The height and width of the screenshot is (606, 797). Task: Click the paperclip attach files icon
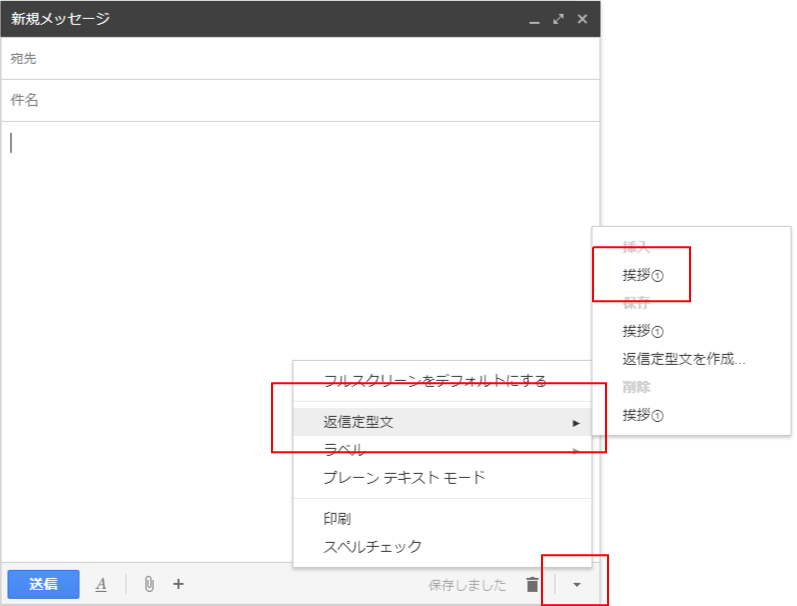tap(149, 584)
